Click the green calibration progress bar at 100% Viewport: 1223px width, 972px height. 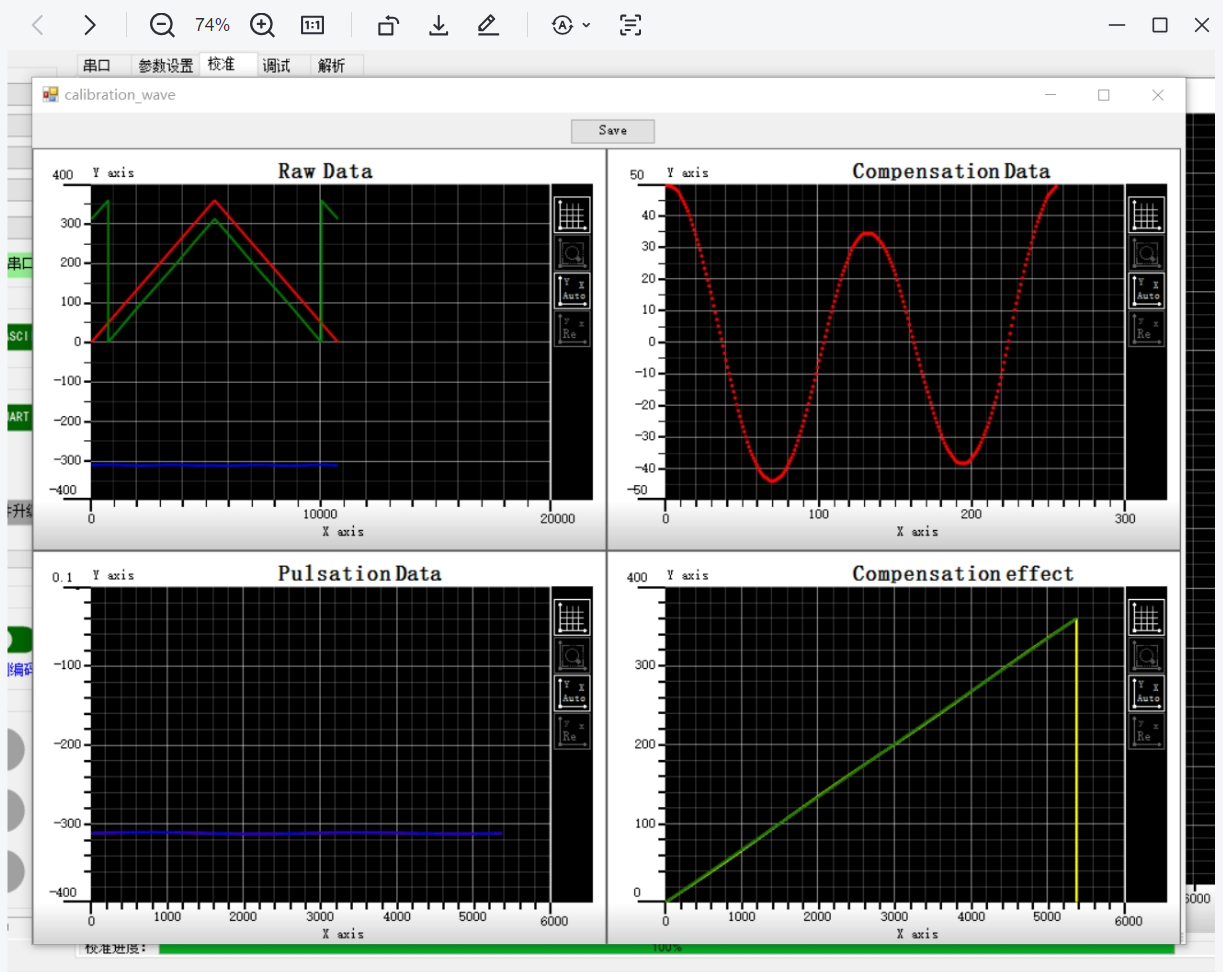(x=666, y=948)
